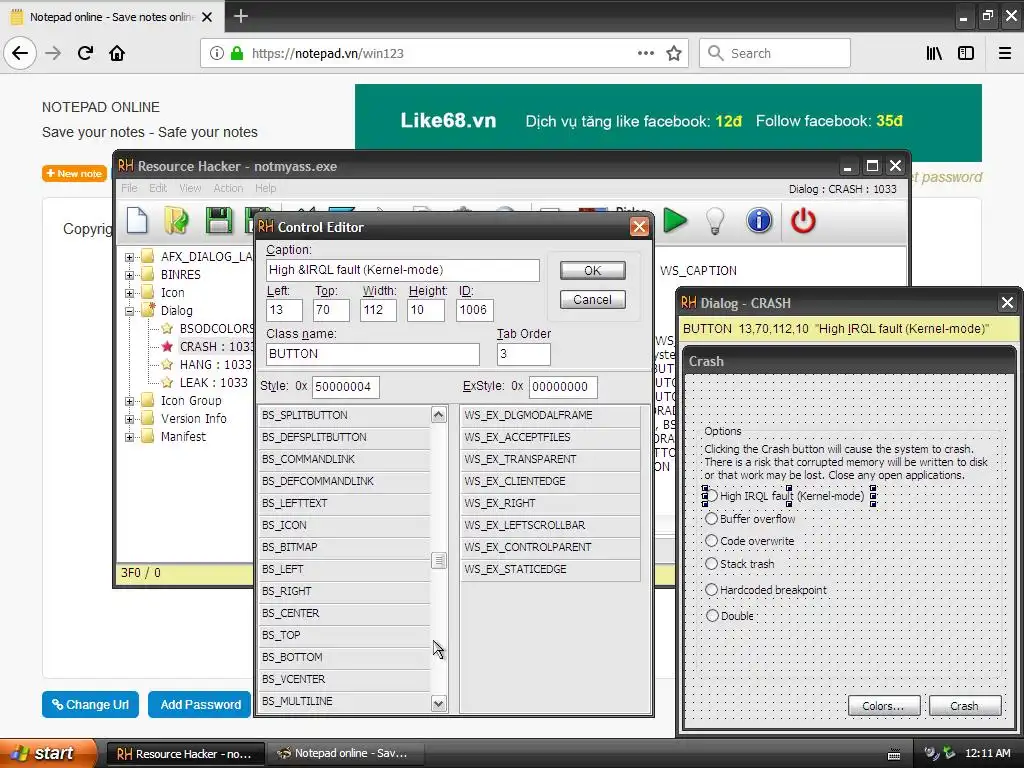Open the View menu in Resource Hacker
Viewport: 1024px width, 768px height.
pos(190,188)
